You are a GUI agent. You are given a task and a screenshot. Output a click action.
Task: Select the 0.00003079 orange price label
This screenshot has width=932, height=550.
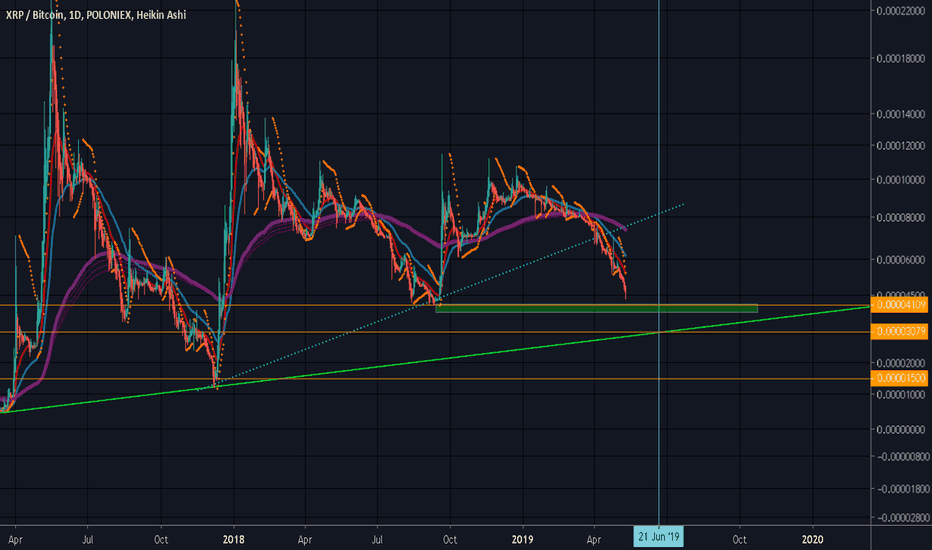(899, 331)
